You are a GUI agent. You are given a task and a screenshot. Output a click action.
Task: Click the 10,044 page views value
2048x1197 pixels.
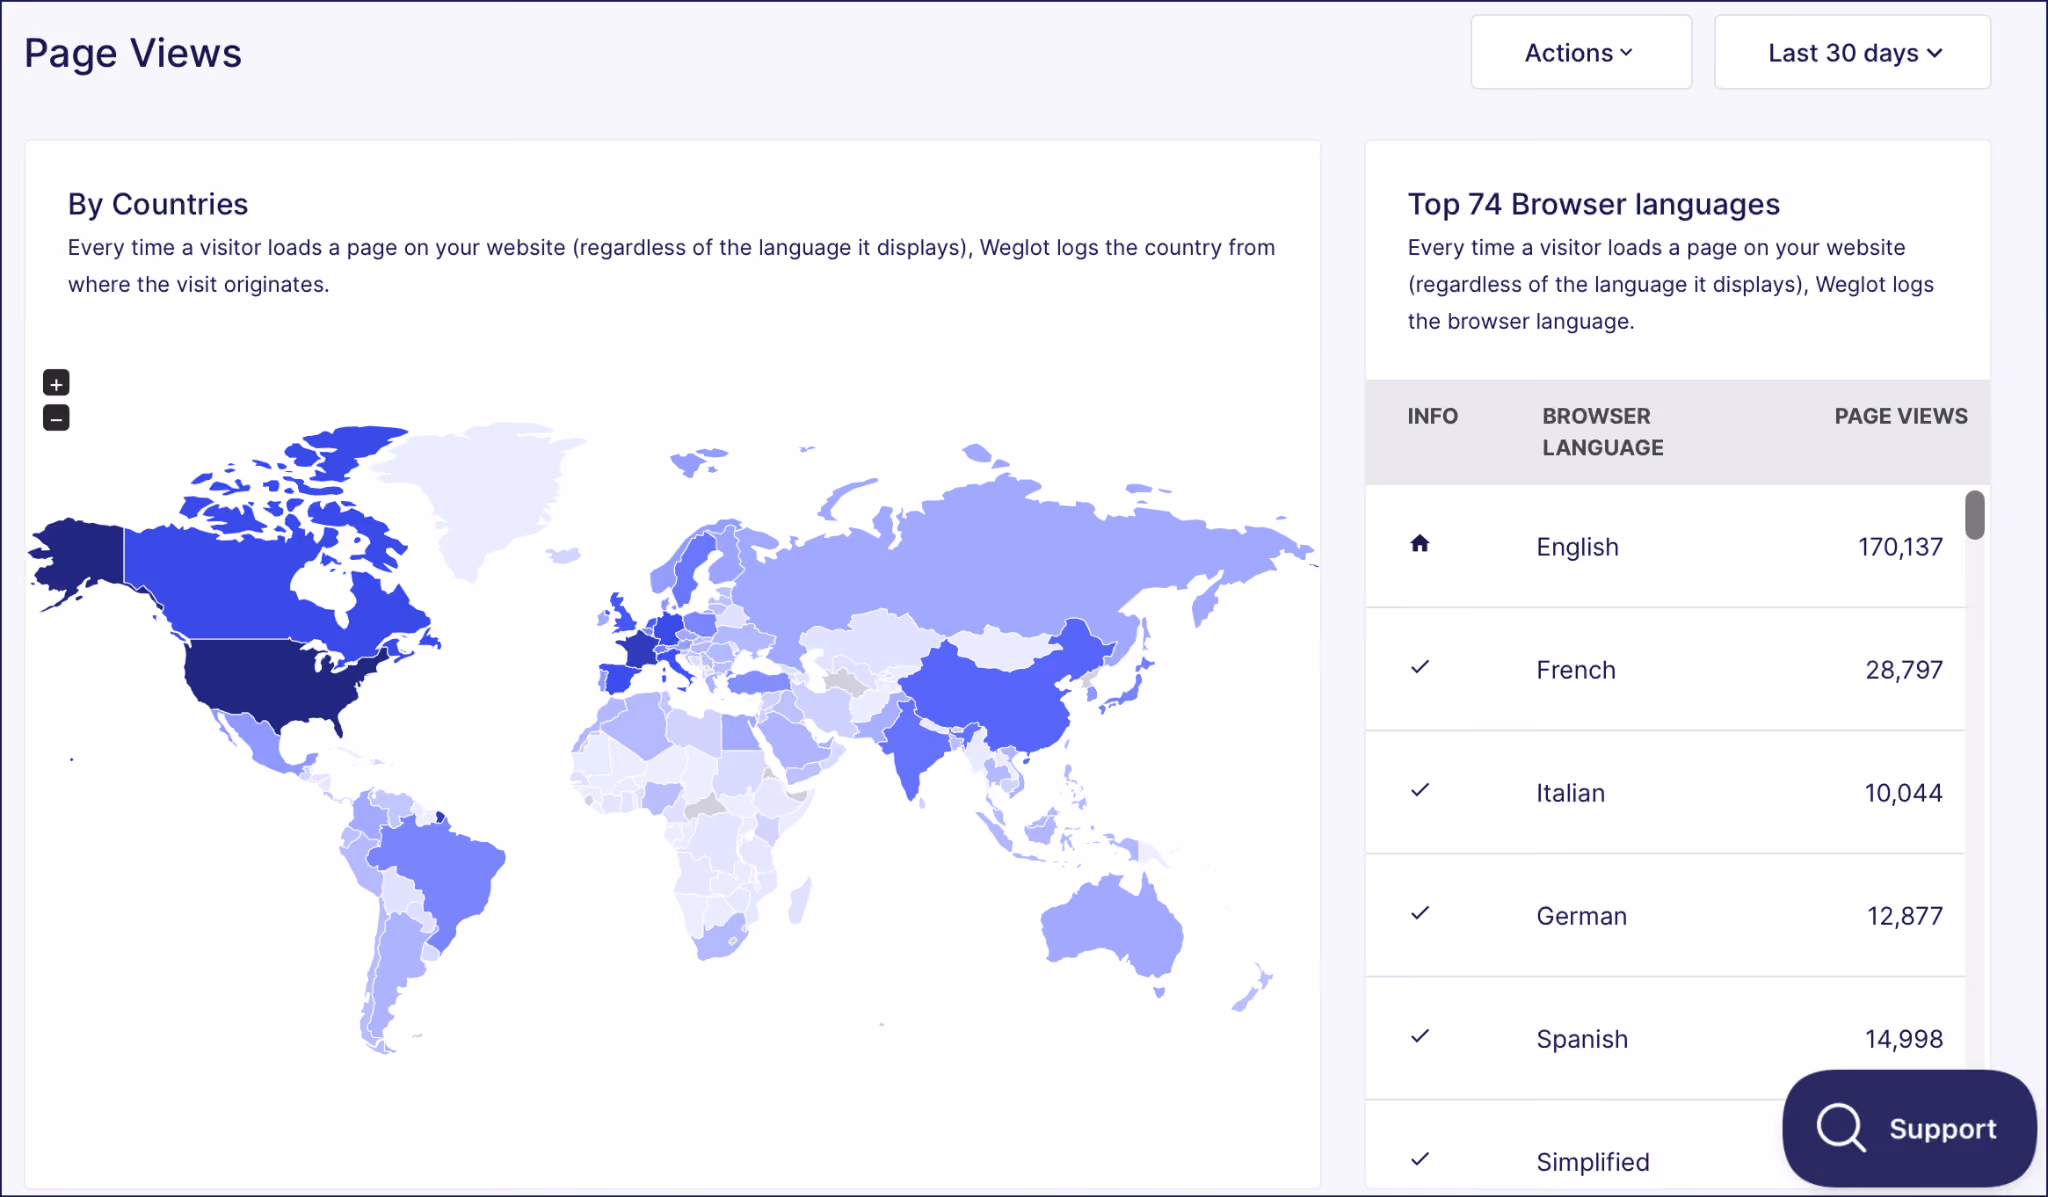(1903, 793)
